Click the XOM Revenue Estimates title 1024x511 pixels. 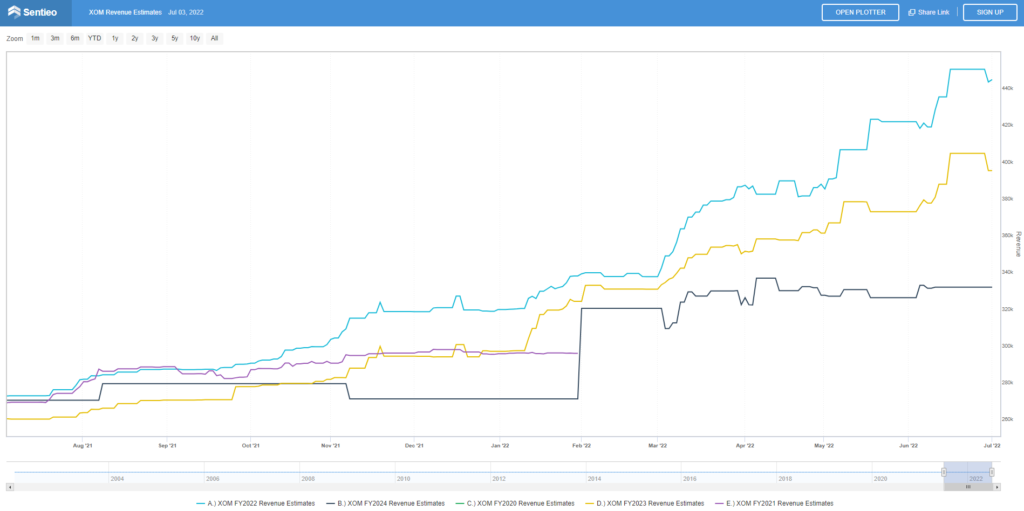125,12
